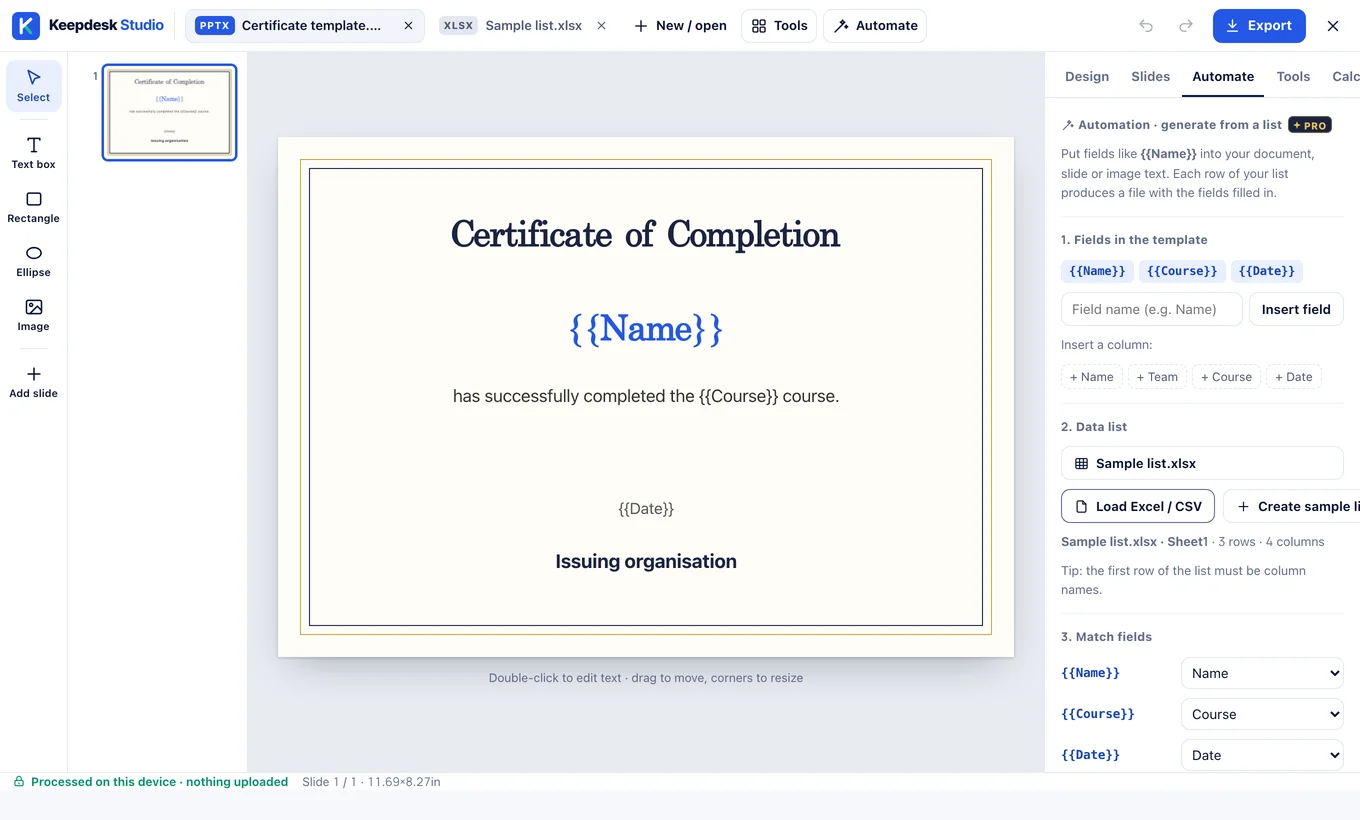Insert the + Name column

[1092, 377]
